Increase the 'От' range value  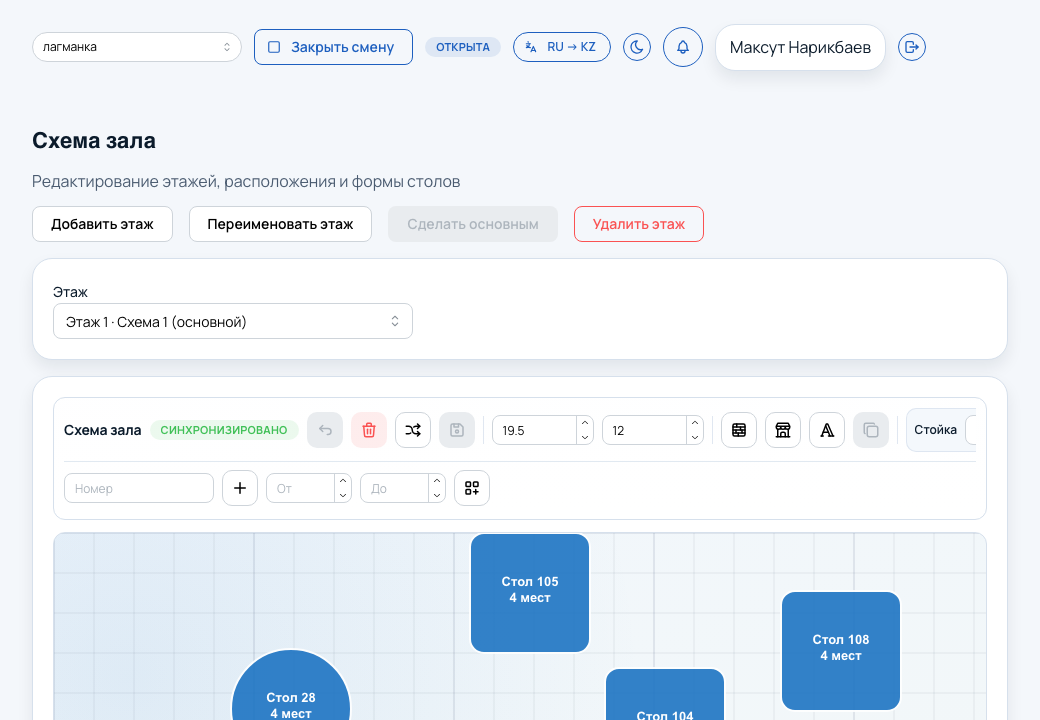click(x=343, y=481)
